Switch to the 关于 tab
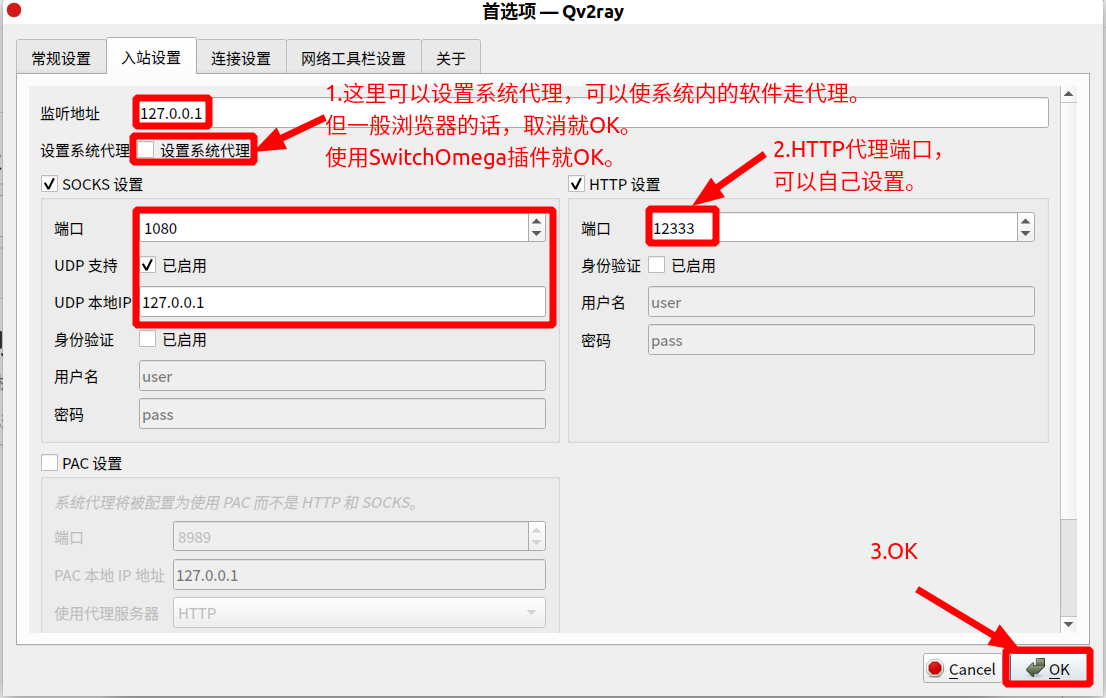Image resolution: width=1106 pixels, height=698 pixels. [x=451, y=58]
